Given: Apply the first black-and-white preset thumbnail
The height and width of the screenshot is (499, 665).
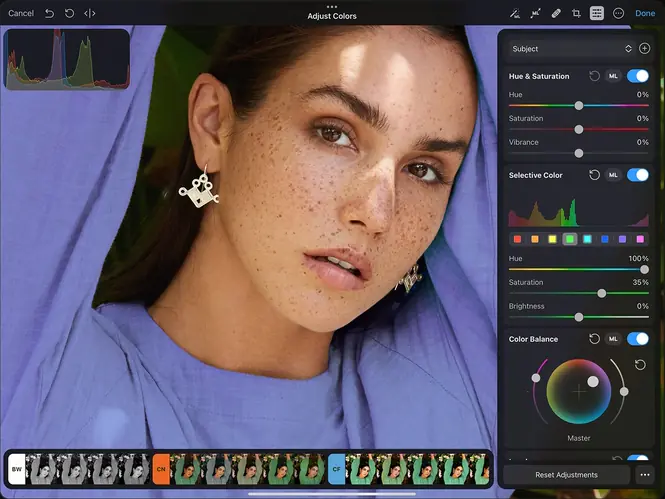Looking at the screenshot, I should [x=41, y=469].
